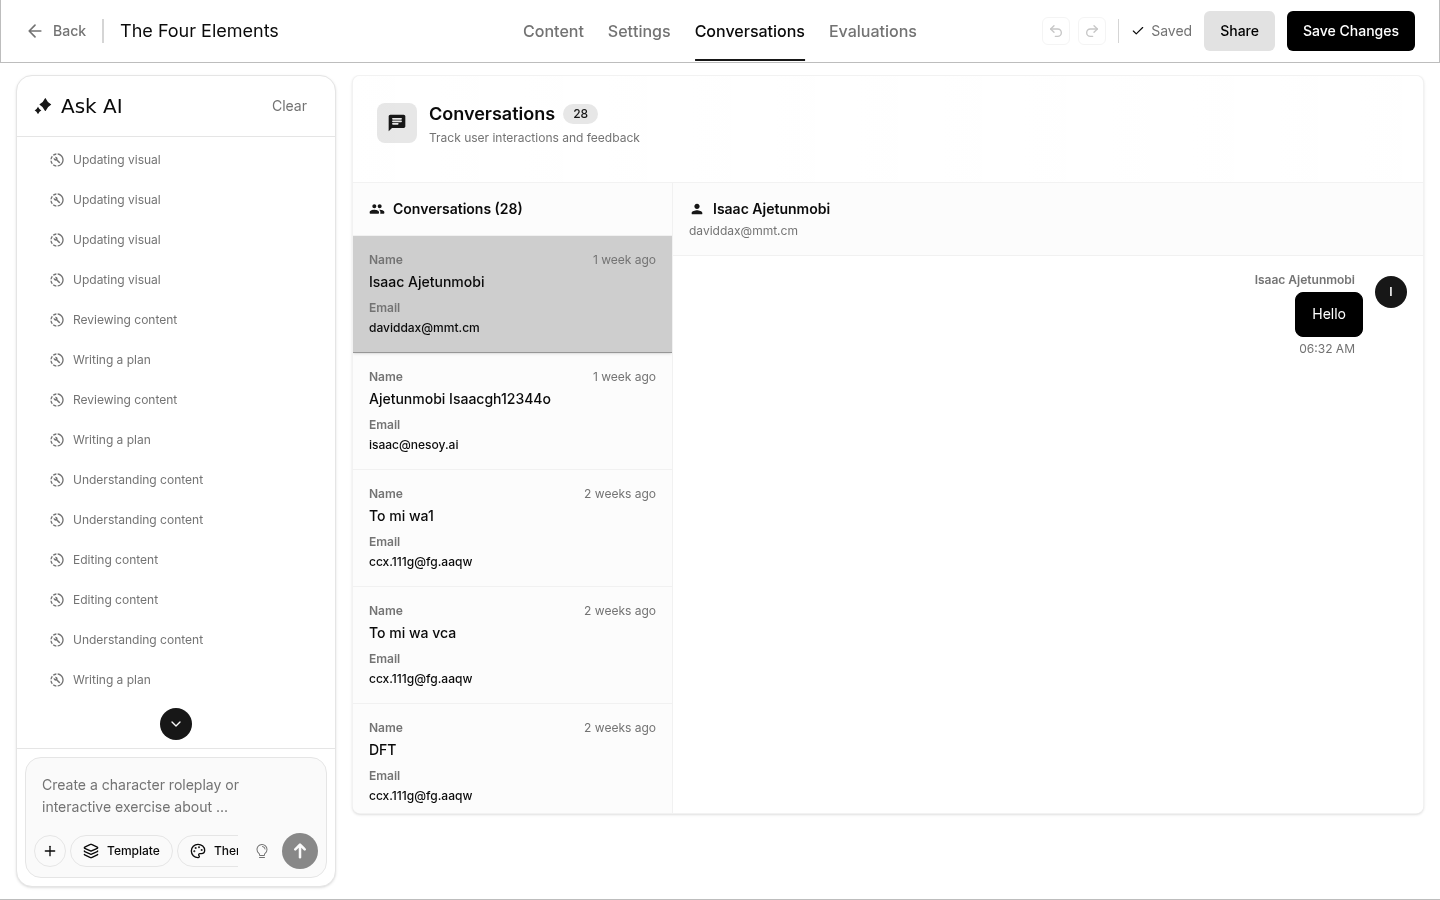Clear the Ask AI history

coord(289,106)
